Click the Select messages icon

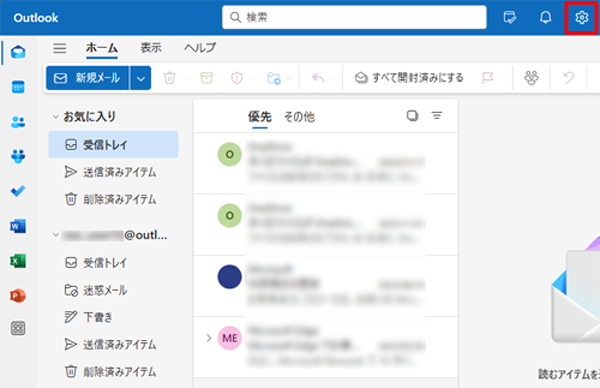point(412,116)
